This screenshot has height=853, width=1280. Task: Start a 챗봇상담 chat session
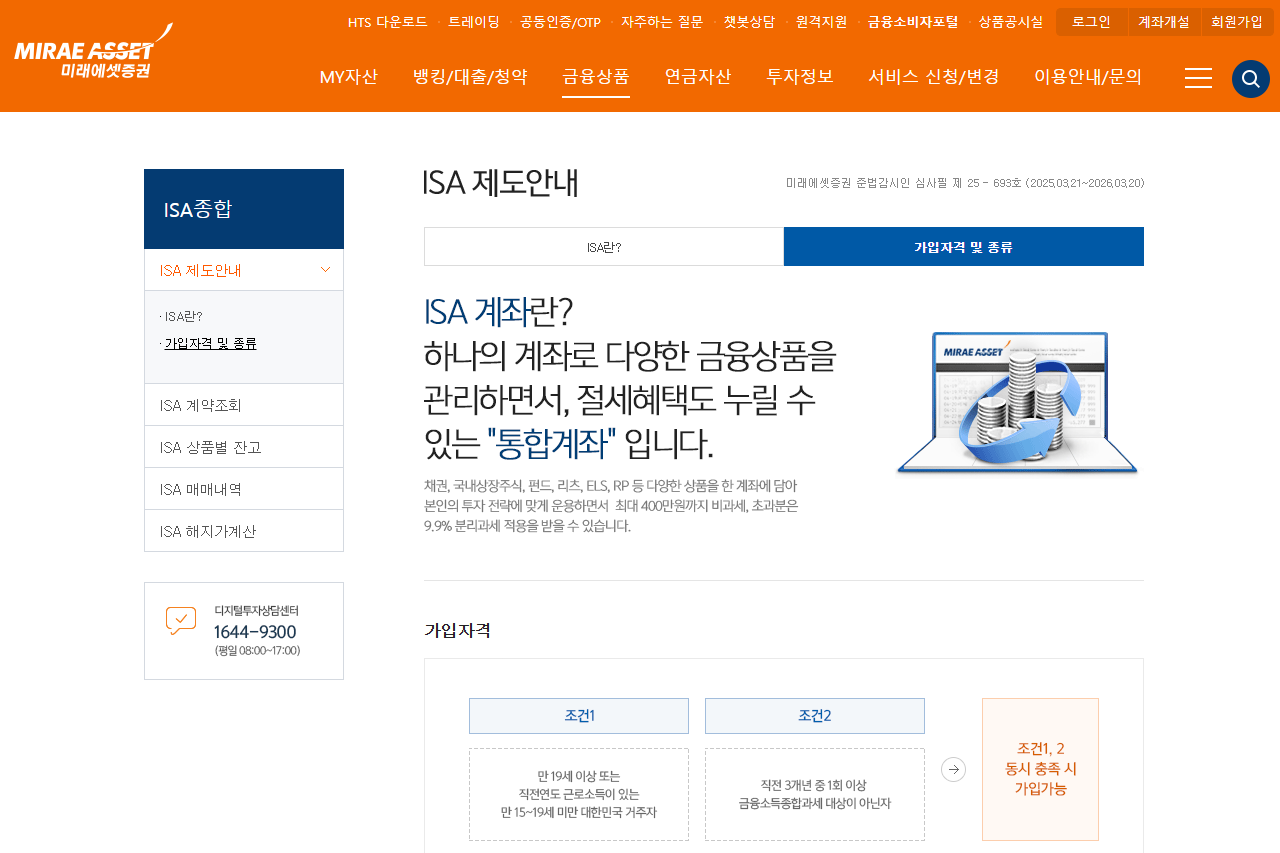click(x=749, y=20)
